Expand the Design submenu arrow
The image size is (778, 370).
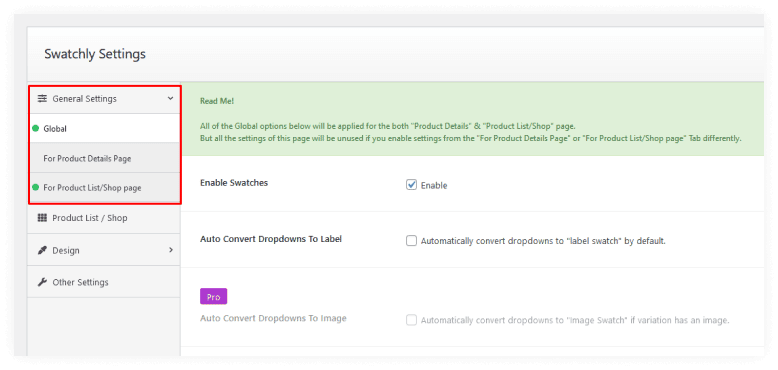171,250
